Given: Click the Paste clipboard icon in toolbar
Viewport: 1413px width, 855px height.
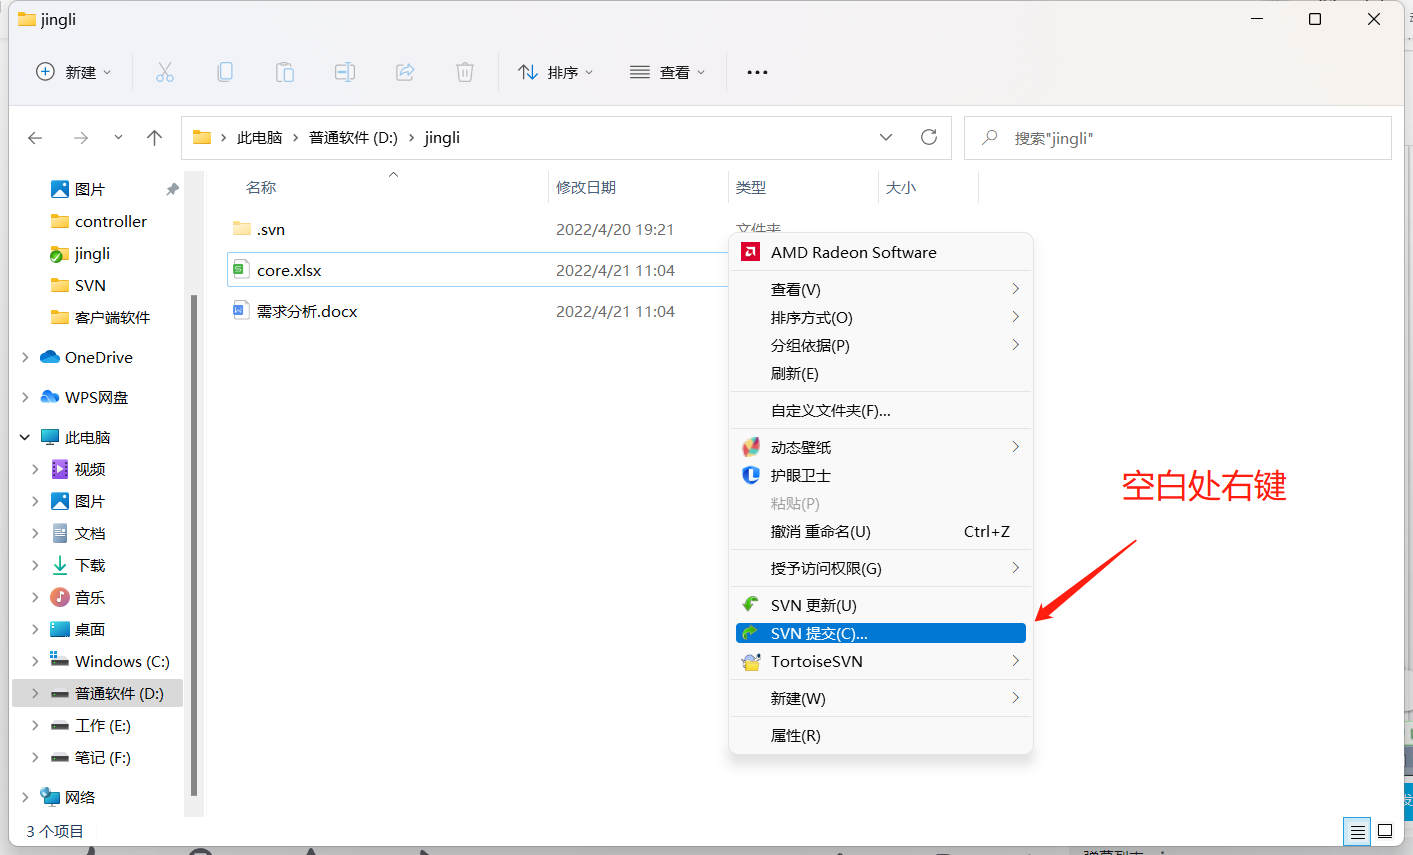Looking at the screenshot, I should pos(285,72).
